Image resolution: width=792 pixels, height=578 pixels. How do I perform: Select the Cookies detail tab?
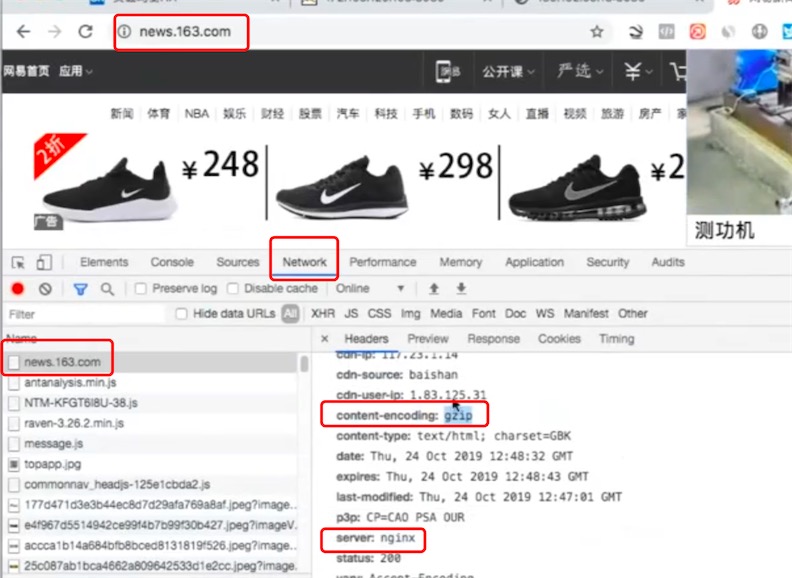click(559, 339)
